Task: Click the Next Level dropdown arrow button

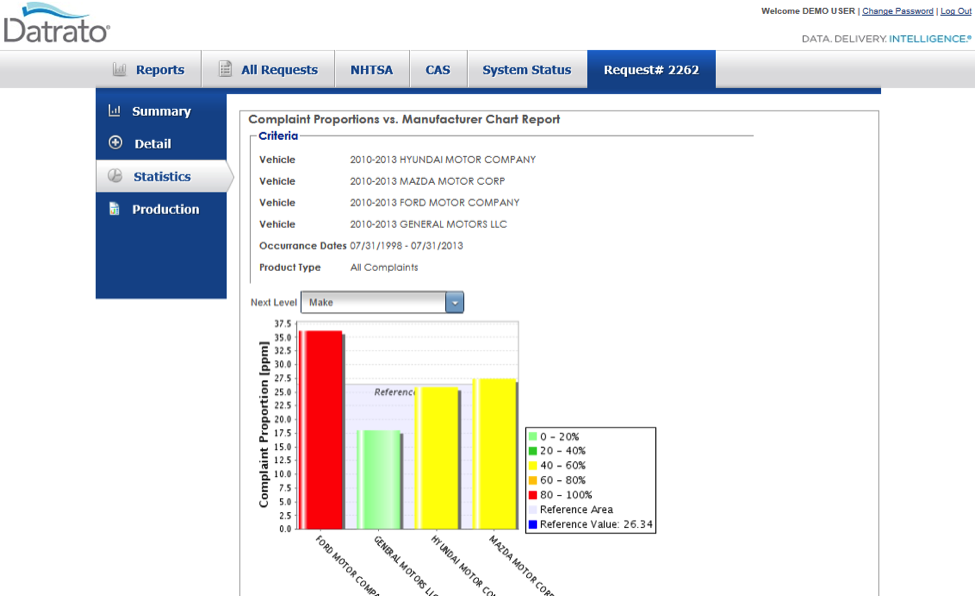Action: (455, 302)
